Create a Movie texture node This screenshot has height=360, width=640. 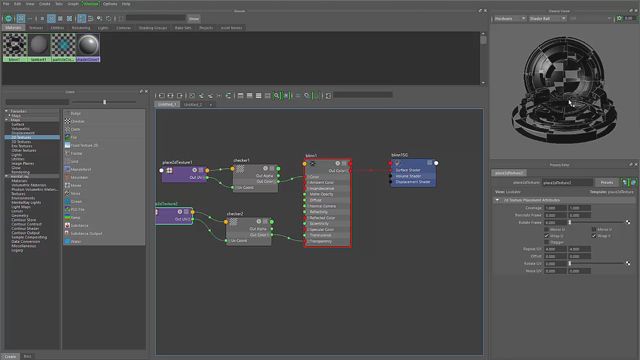(73, 185)
